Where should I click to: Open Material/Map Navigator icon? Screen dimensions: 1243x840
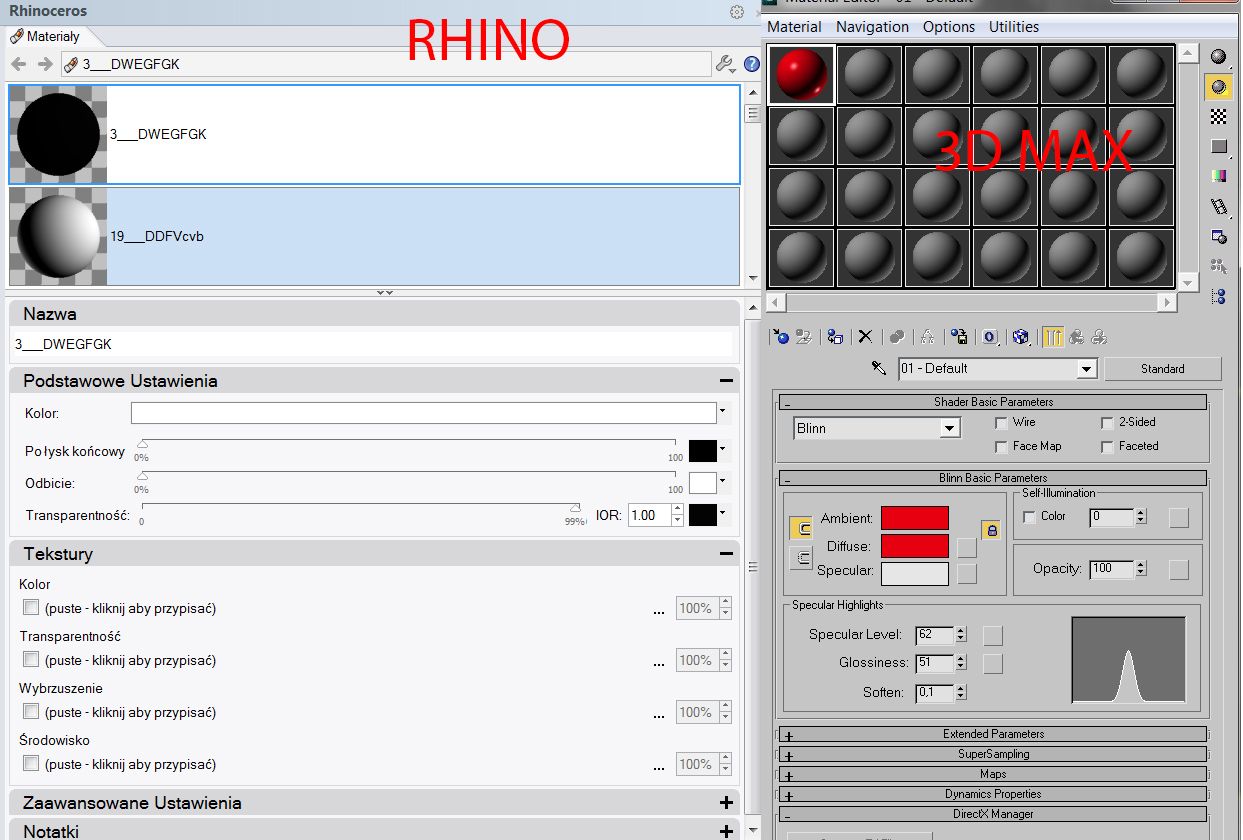pos(1218,297)
